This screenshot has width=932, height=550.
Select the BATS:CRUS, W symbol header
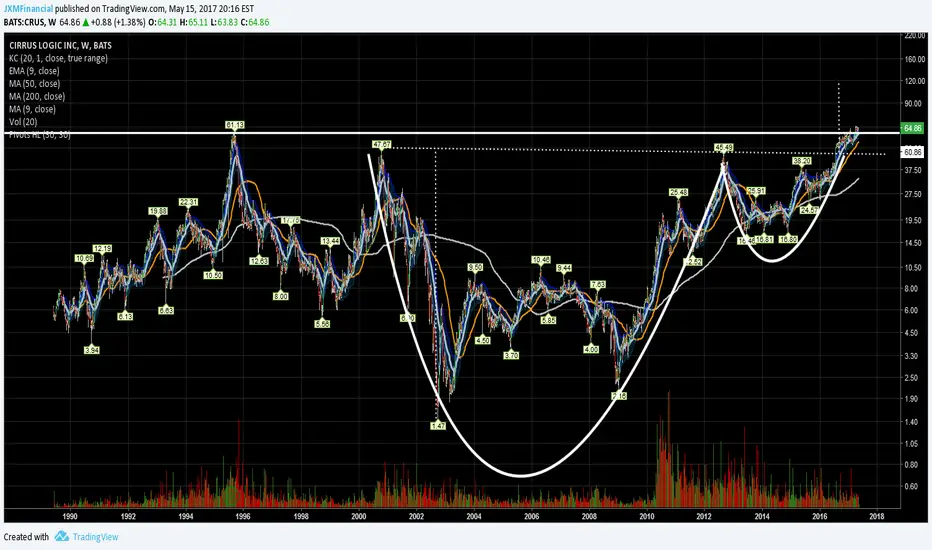pos(30,23)
